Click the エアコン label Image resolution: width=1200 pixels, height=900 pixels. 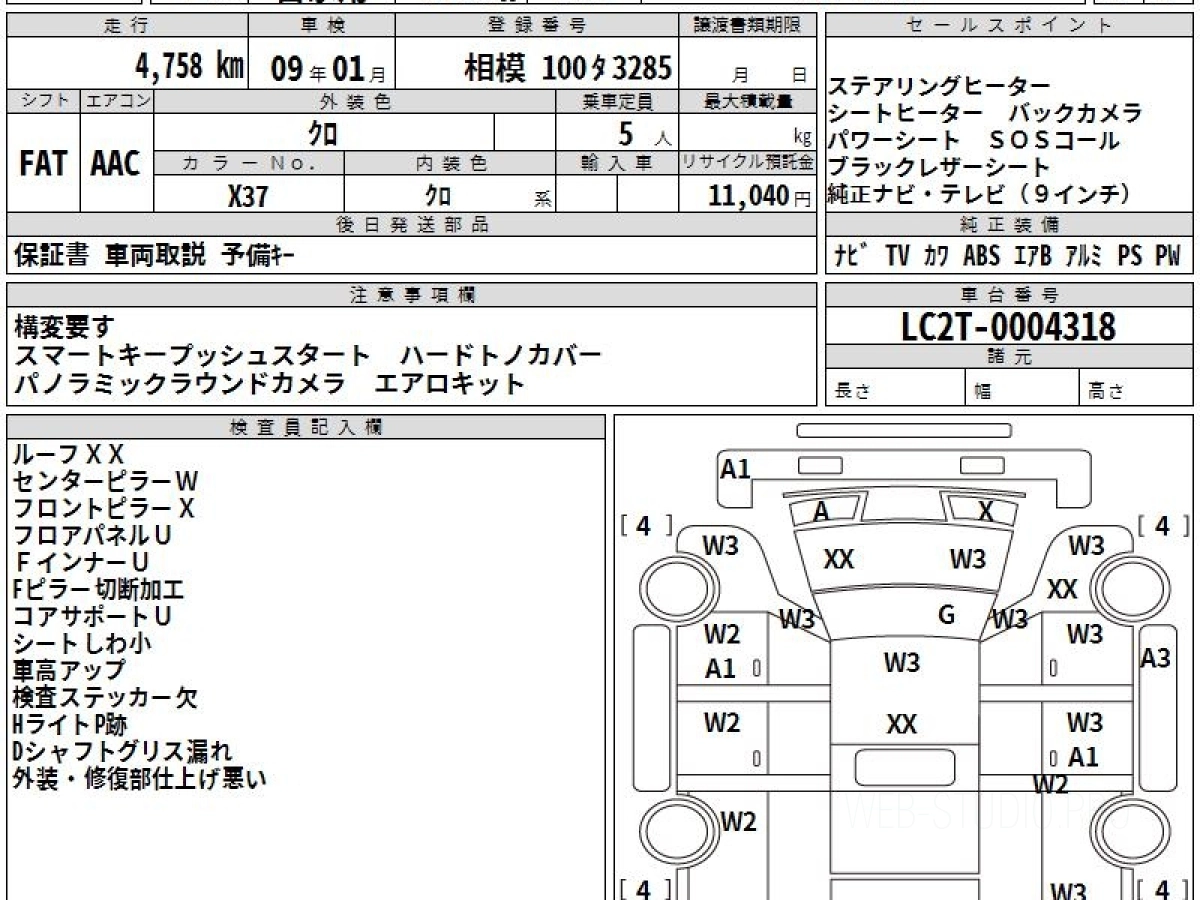117,100
